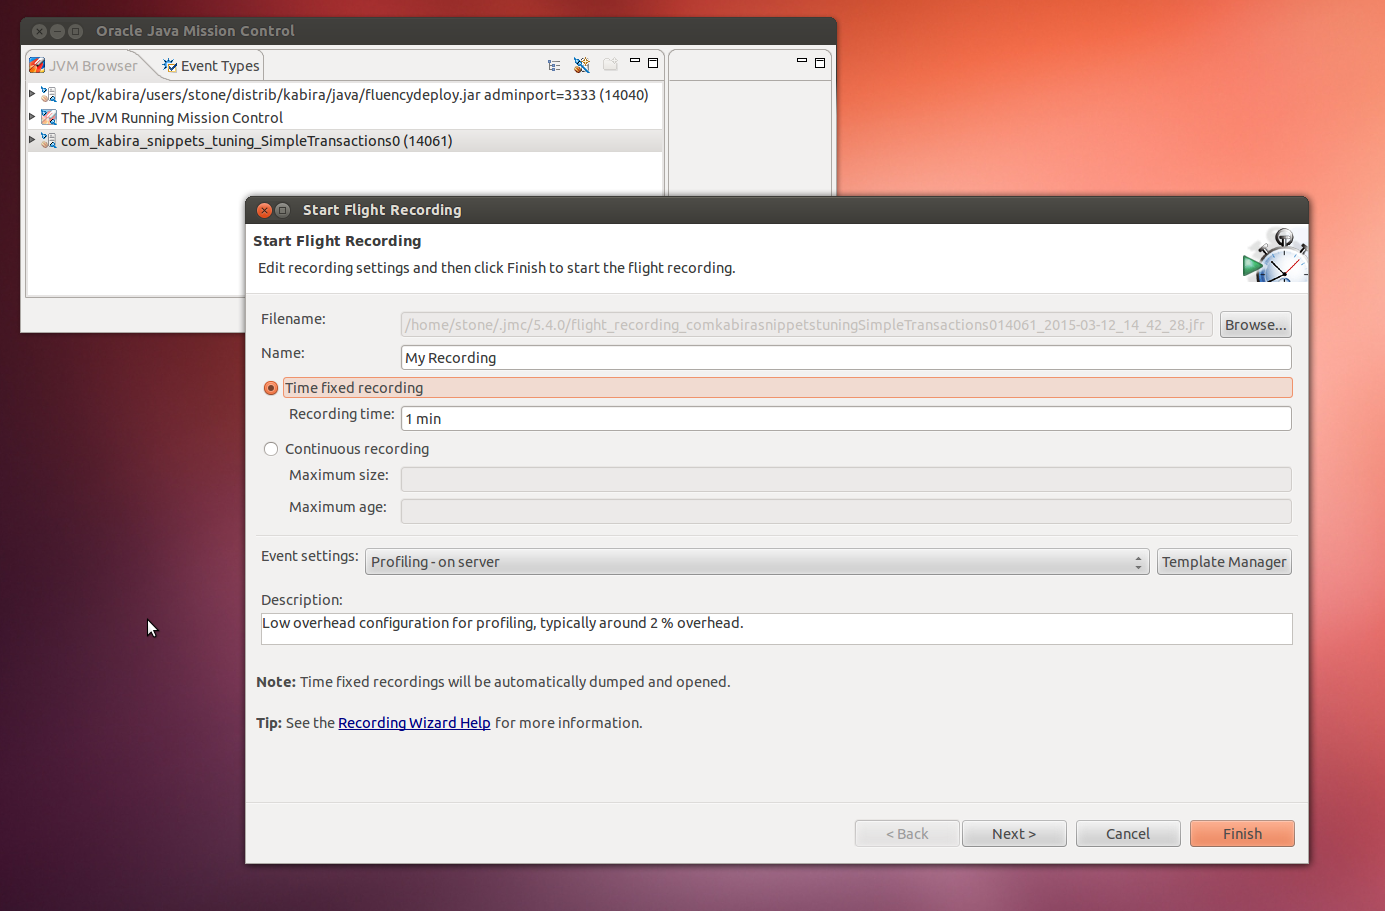Click the Browse... button for filename
This screenshot has height=911, width=1385.
(1255, 325)
